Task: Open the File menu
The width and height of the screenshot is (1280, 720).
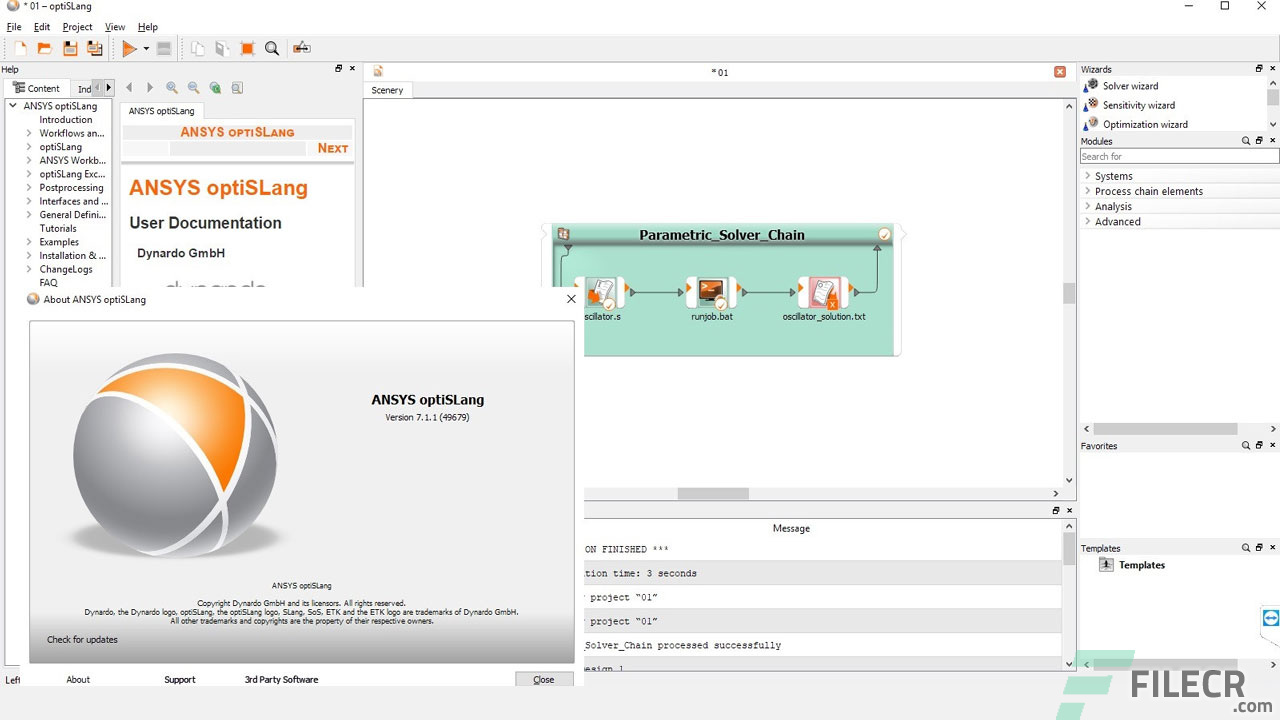Action: (x=14, y=27)
